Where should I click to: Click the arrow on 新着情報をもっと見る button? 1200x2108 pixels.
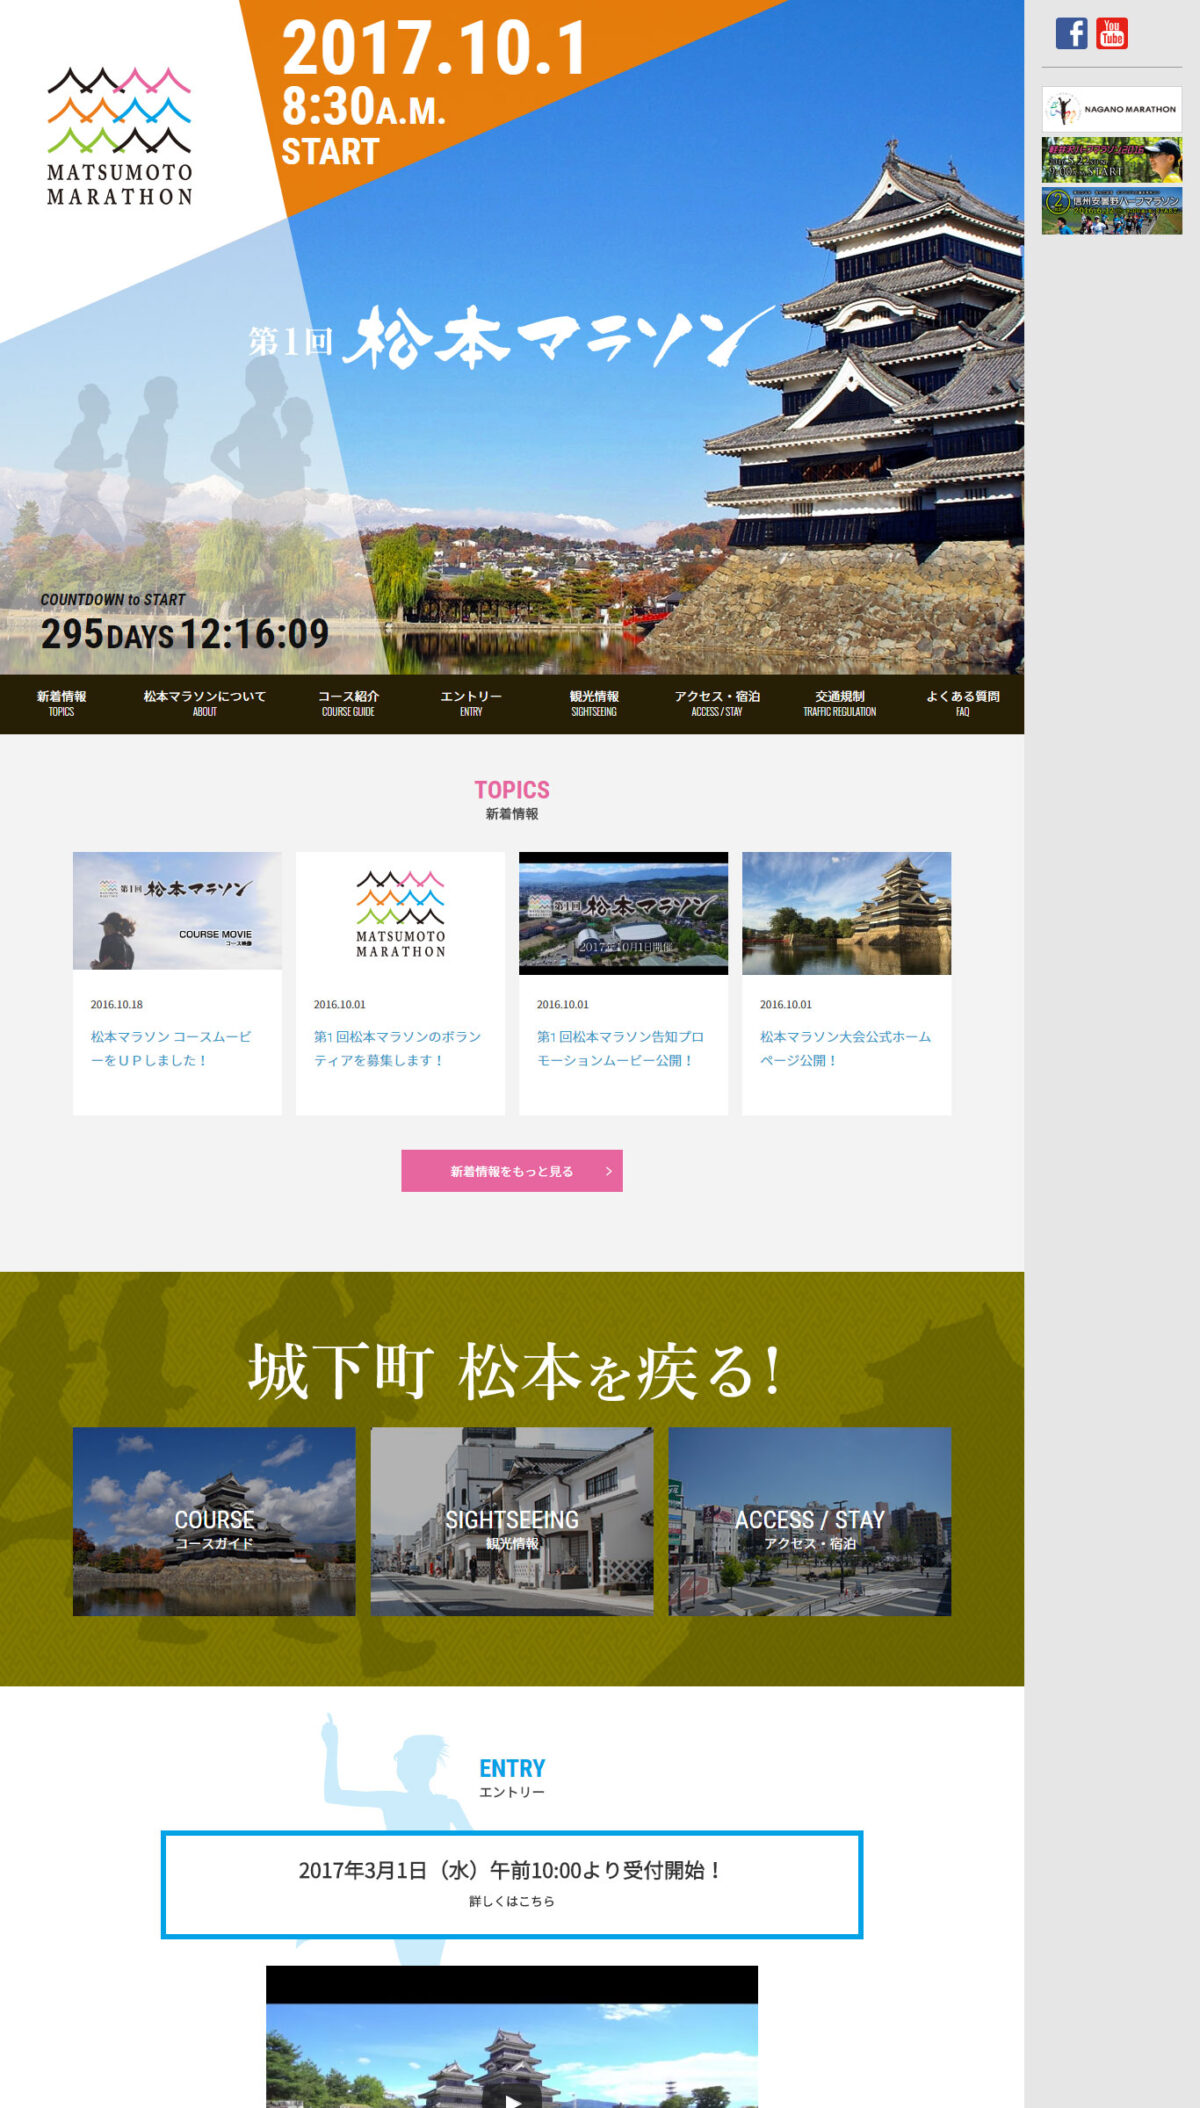tap(608, 1171)
